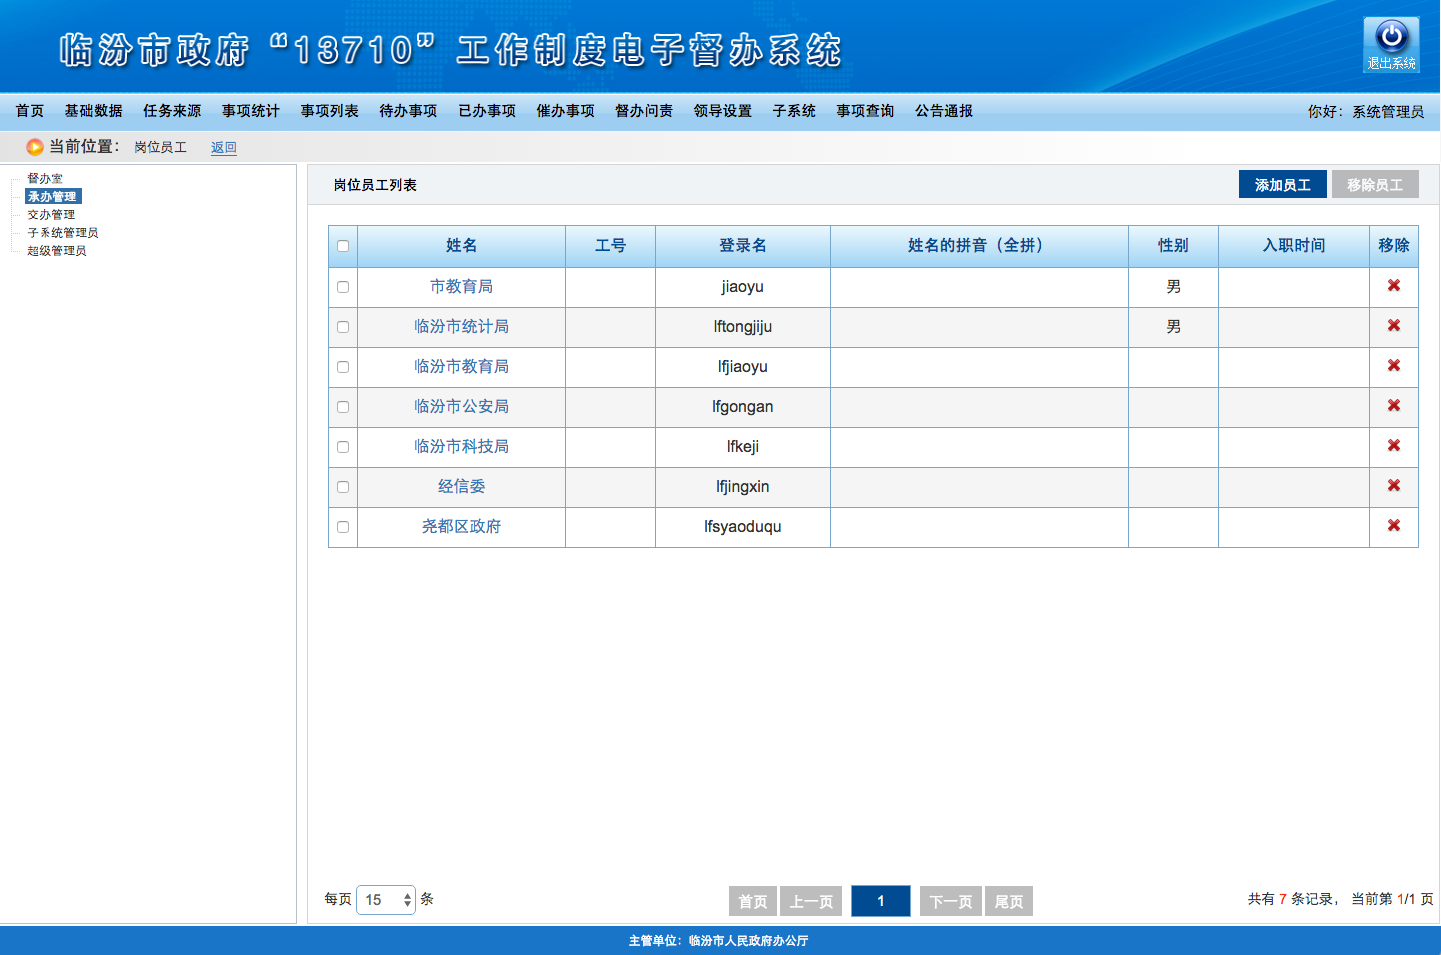Click red X for 尧都区政府 row

[1393, 526]
